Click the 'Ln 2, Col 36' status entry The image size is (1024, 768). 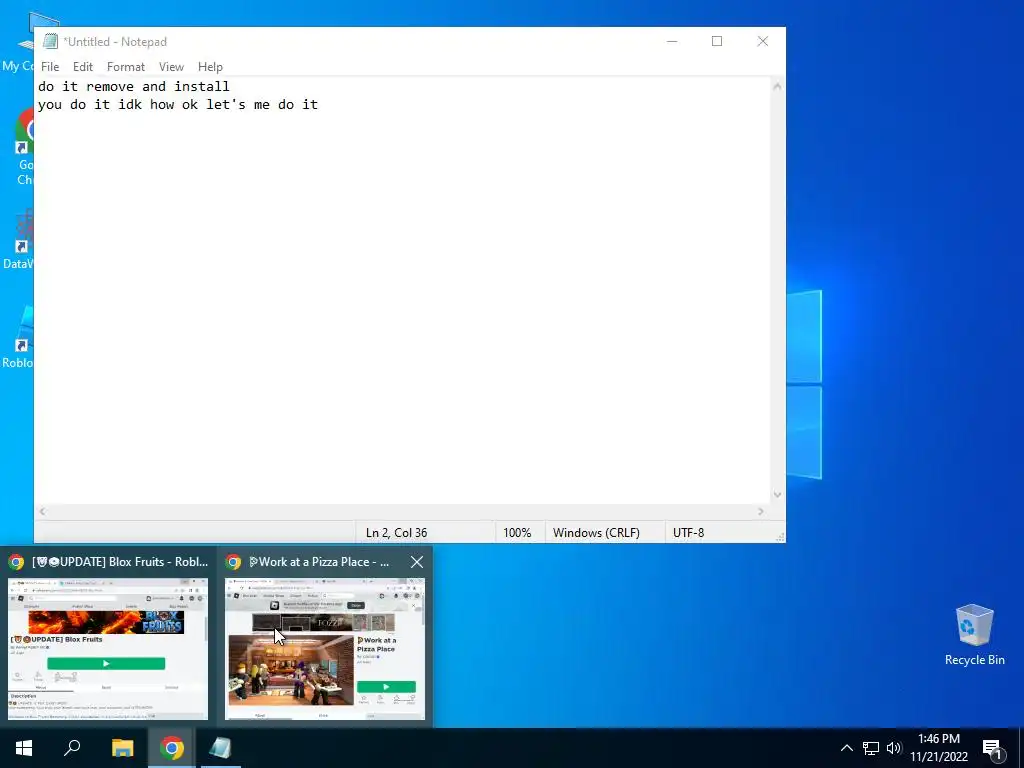click(396, 532)
